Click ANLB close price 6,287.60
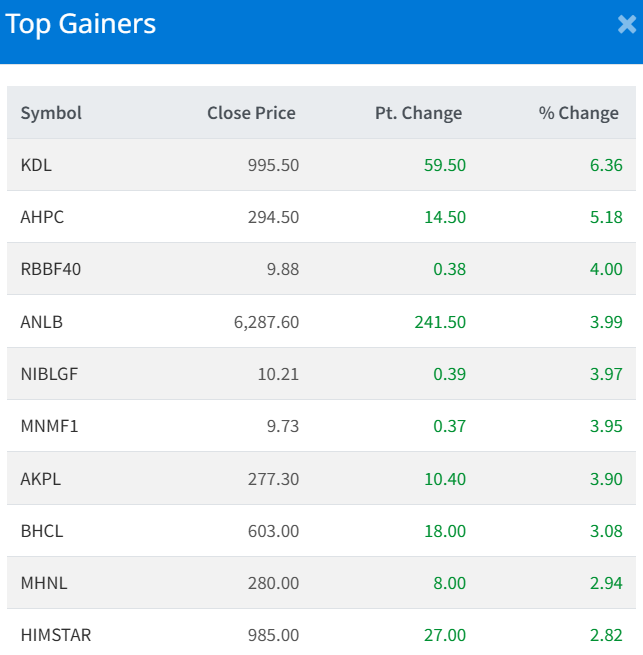Viewport: 643px width, 655px height. tap(258, 322)
